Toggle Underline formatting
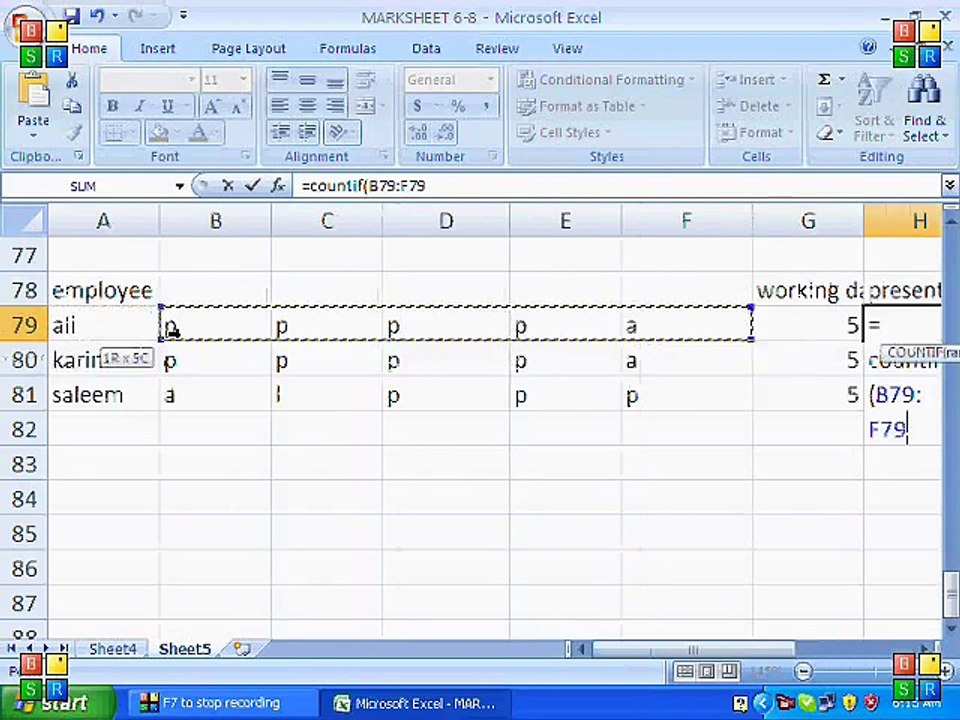The image size is (960, 720). (x=168, y=106)
